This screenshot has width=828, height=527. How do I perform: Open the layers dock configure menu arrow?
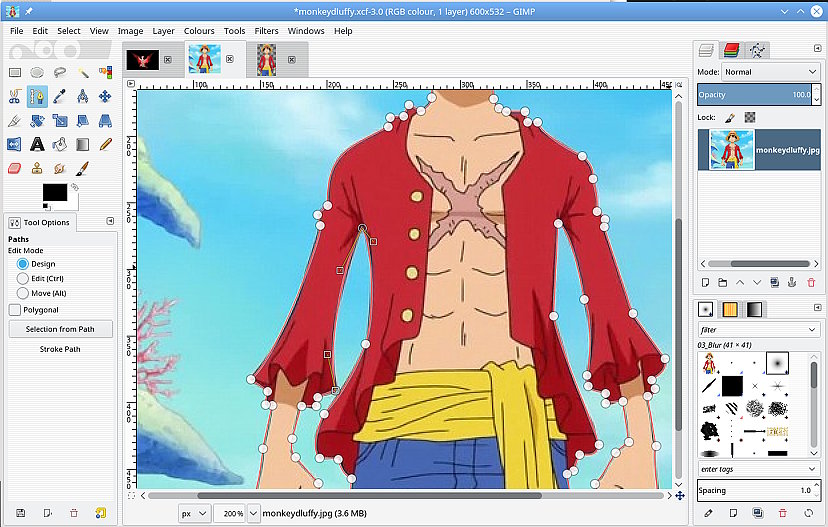pyautogui.click(x=817, y=49)
